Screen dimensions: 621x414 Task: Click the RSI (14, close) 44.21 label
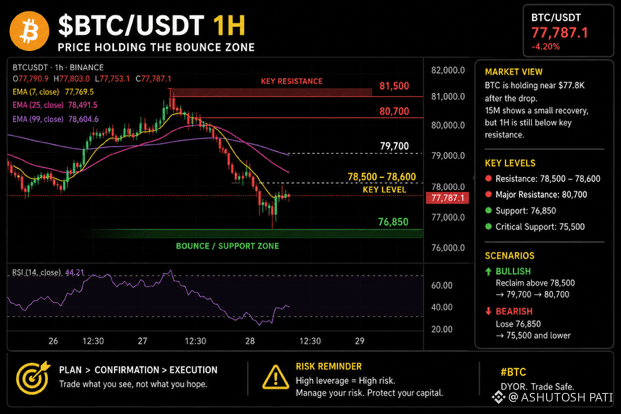pos(48,273)
